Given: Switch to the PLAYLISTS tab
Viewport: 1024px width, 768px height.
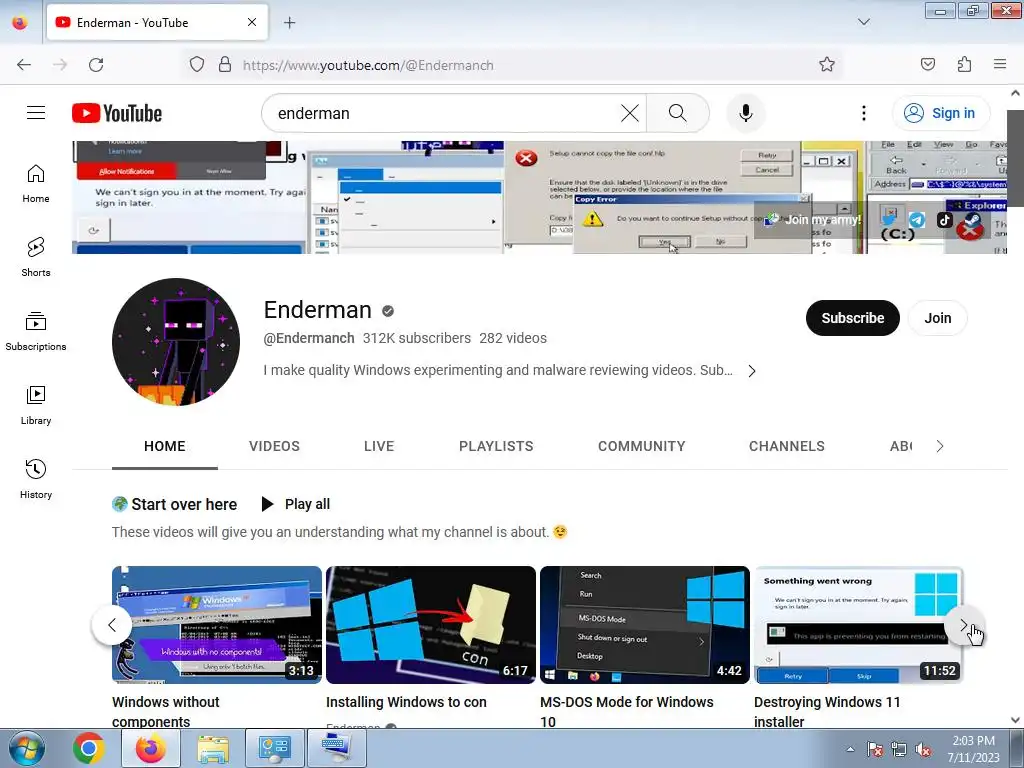Looking at the screenshot, I should point(496,447).
